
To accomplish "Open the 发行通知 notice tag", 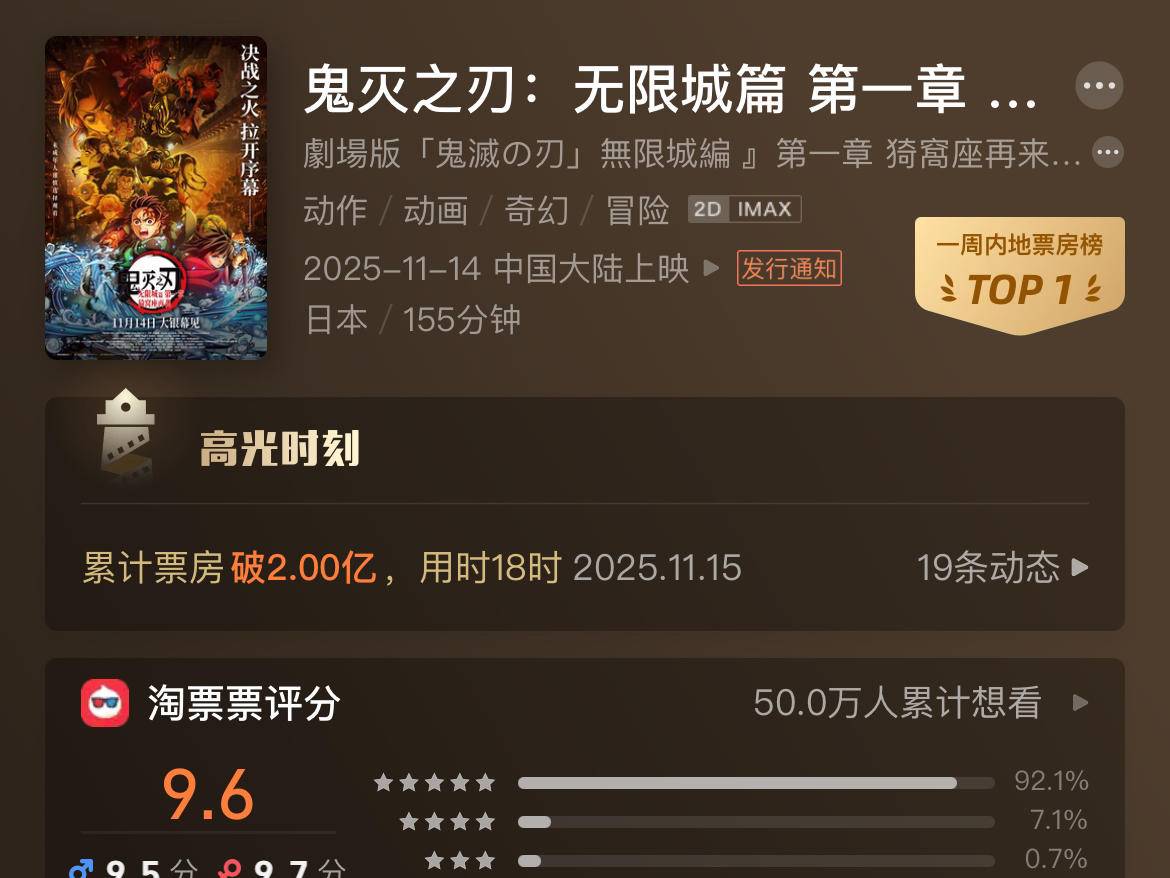I will (789, 268).
